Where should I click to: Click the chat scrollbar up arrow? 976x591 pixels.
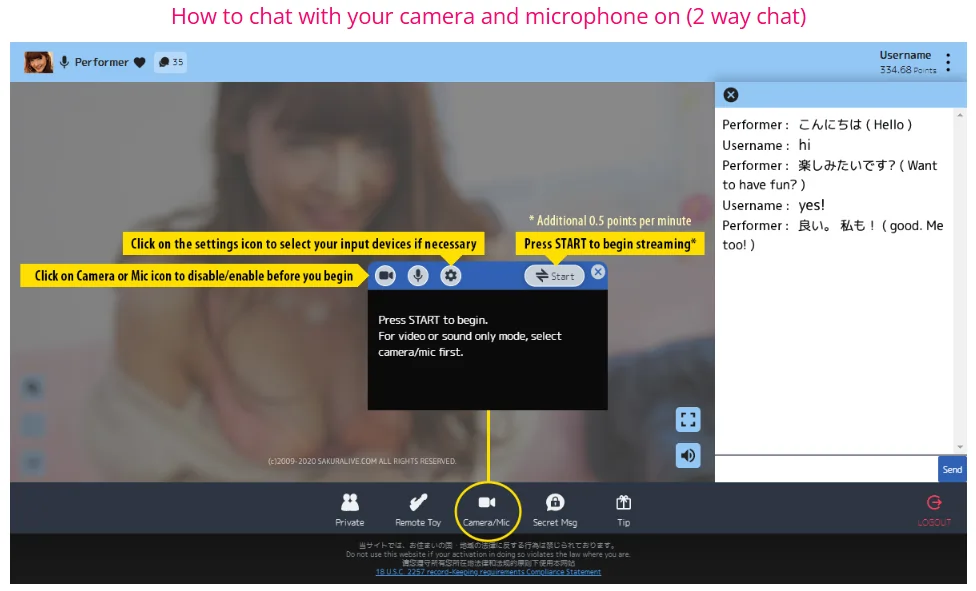pyautogui.click(x=960, y=115)
